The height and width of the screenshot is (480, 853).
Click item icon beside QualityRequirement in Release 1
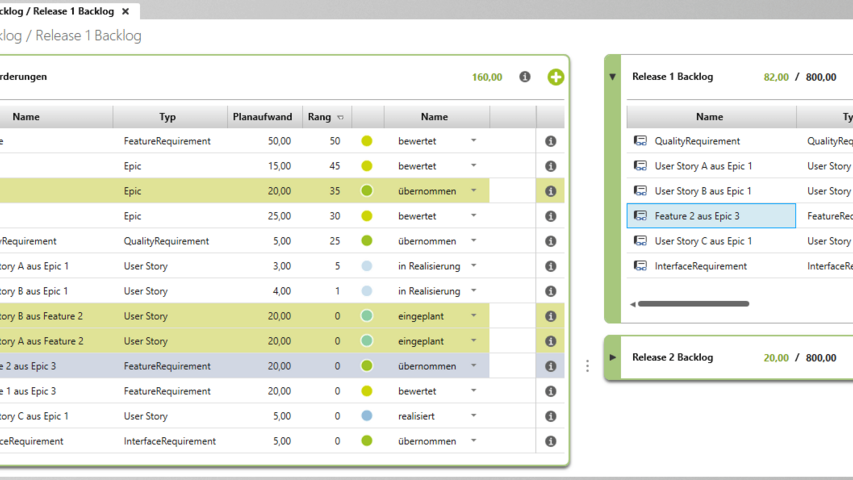pos(641,141)
